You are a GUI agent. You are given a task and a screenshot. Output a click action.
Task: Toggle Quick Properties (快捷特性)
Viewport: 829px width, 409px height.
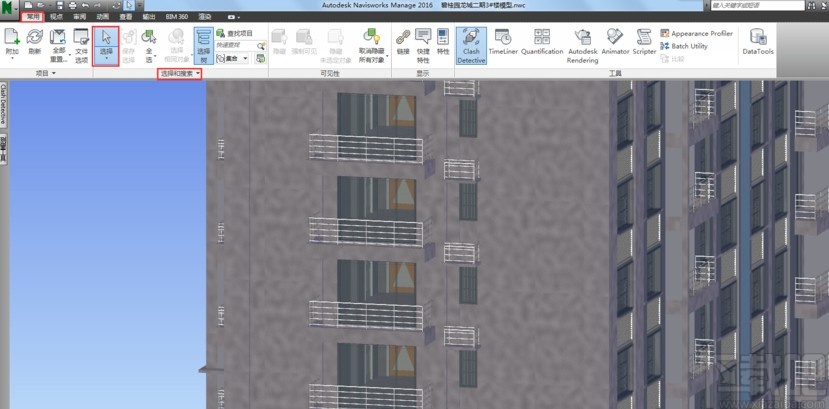point(423,44)
